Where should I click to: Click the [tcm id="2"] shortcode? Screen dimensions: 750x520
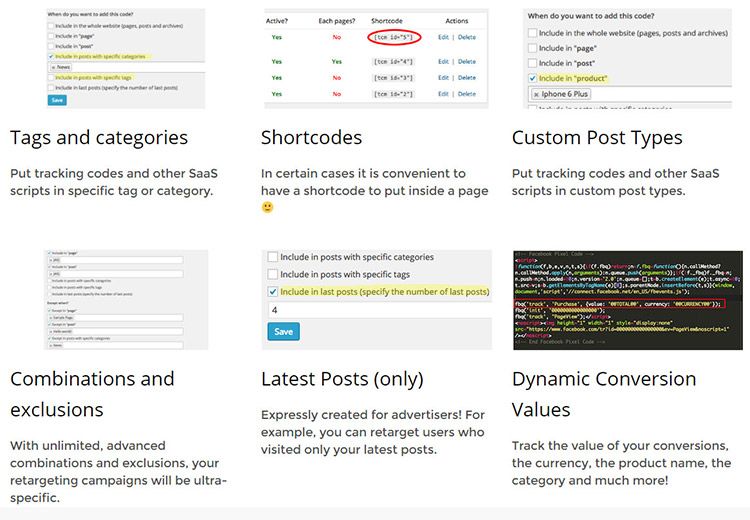coord(393,94)
